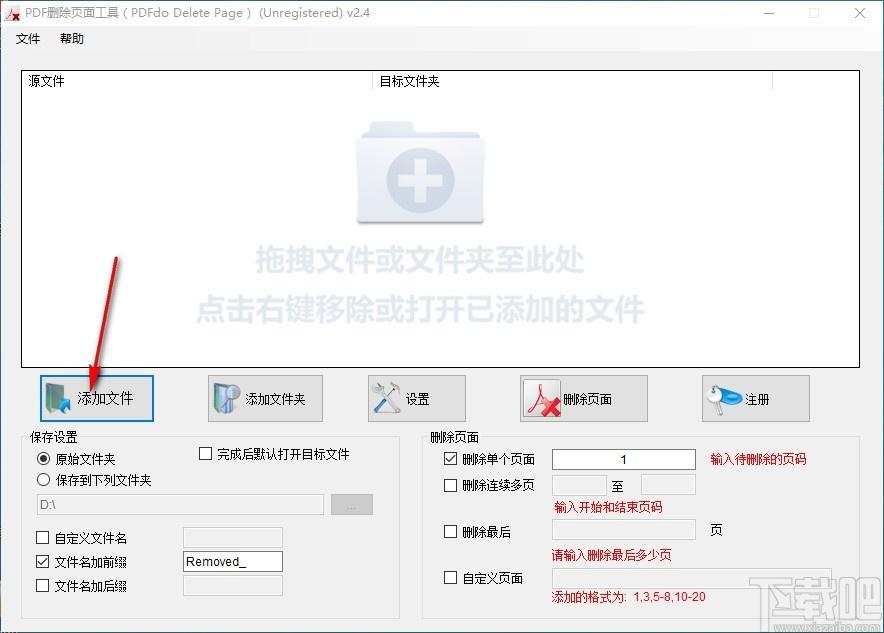Click the red hint 请输入删除最后多少页
The height and width of the screenshot is (633, 884).
pos(611,555)
